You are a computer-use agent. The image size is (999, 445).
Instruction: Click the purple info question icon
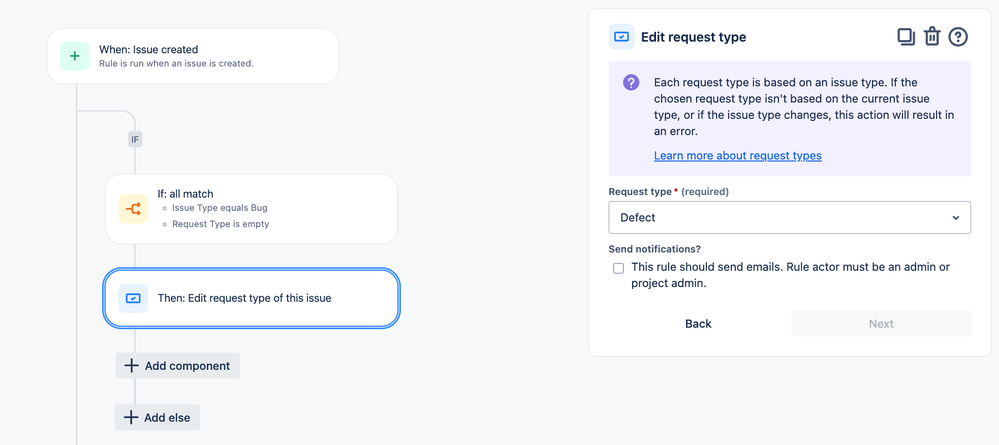point(631,82)
